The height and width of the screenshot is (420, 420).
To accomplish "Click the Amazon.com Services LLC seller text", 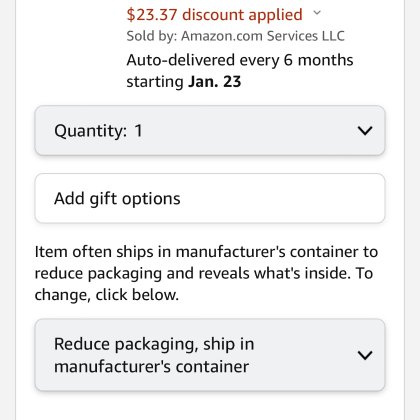I will click(x=263, y=36).
